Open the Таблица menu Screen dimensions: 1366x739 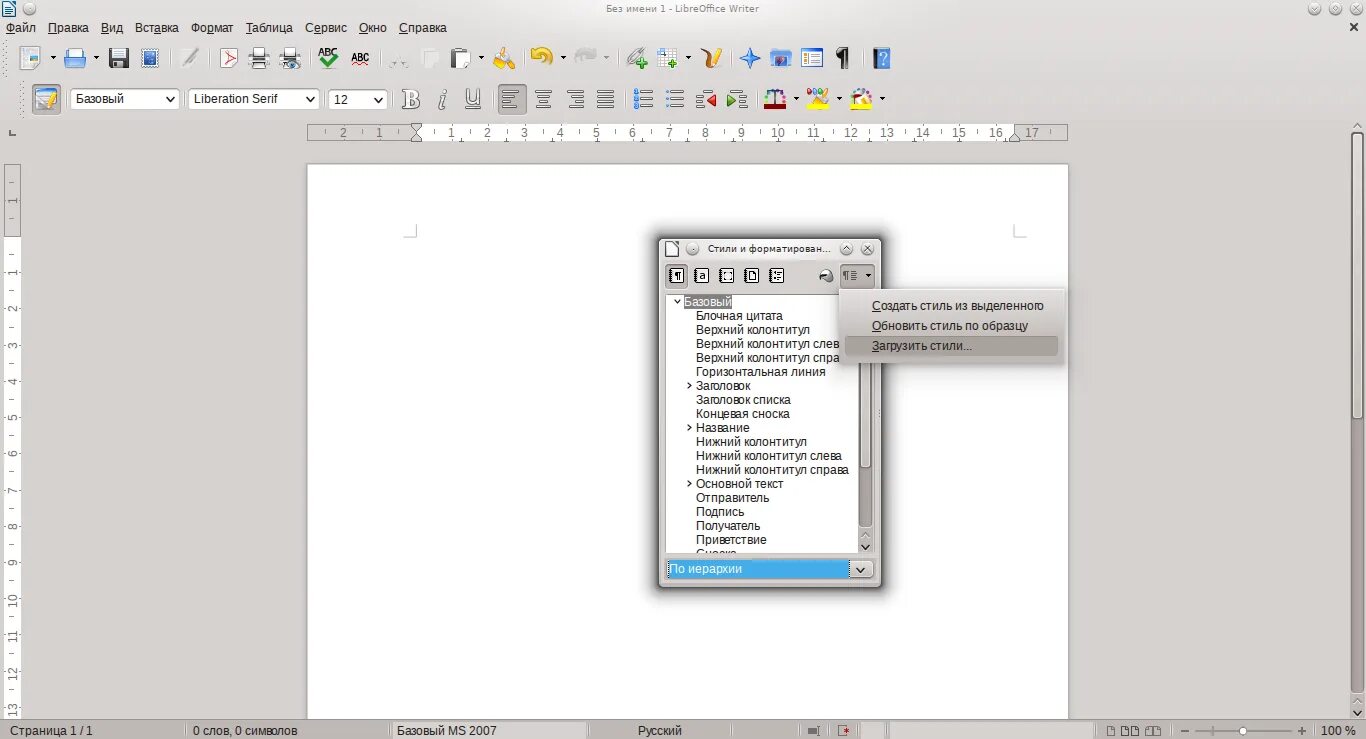(269, 28)
